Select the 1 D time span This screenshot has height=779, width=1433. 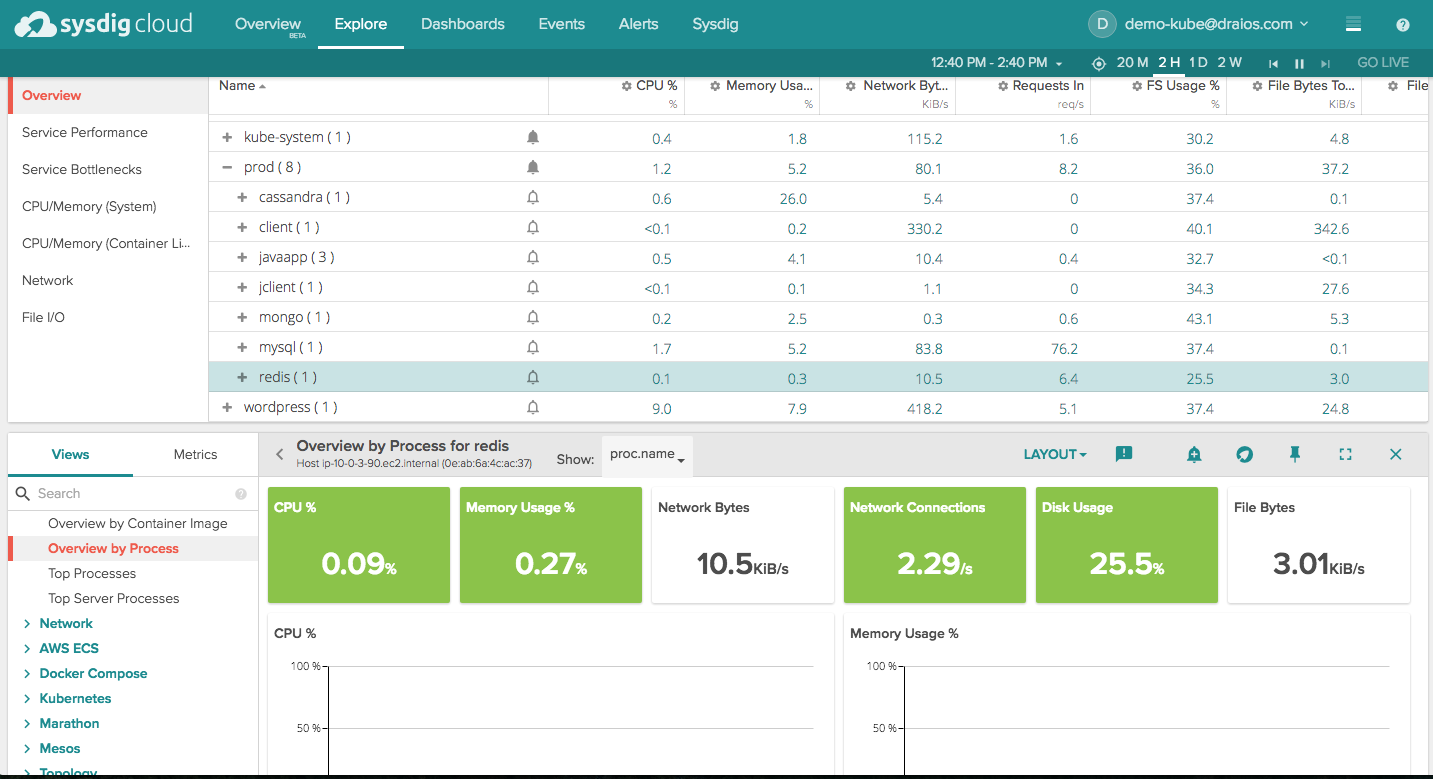[x=1198, y=63]
